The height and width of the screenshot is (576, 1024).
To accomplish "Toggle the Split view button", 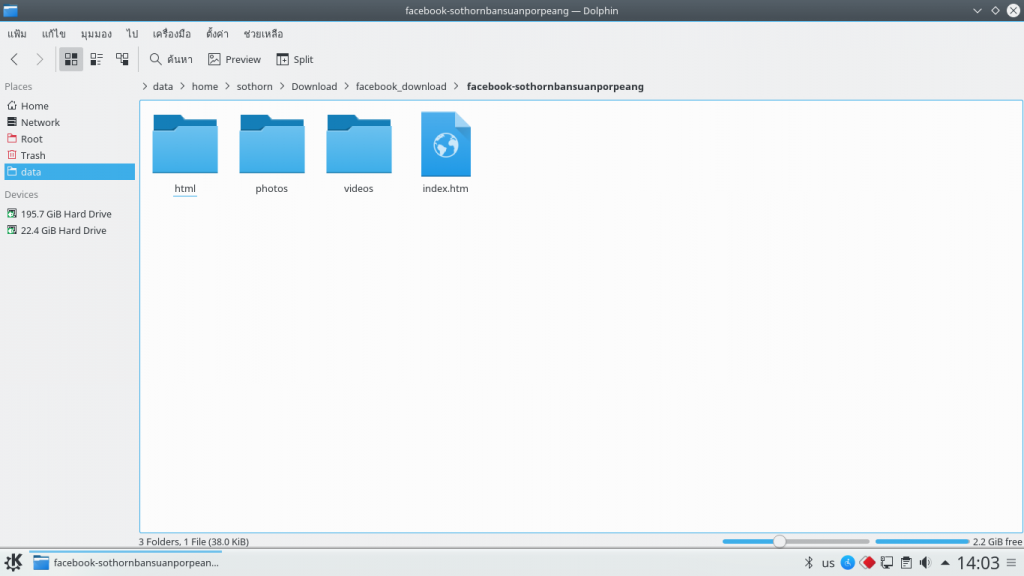I will point(295,59).
